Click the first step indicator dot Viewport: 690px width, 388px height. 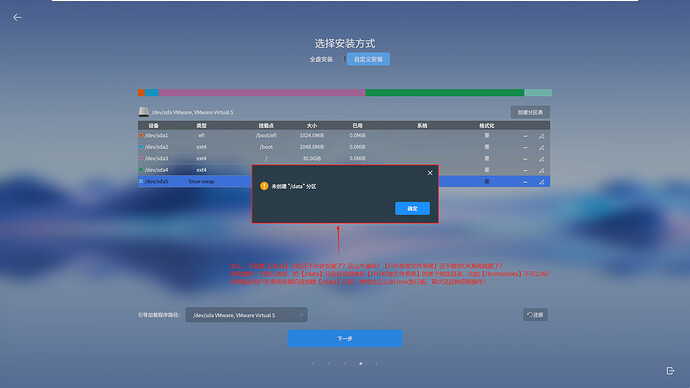tap(313, 364)
